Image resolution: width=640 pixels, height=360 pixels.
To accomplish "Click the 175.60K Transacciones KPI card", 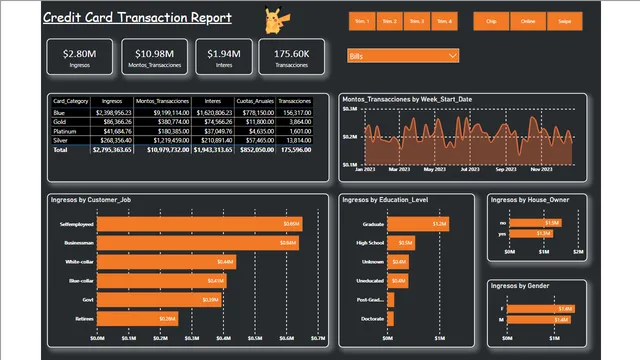I will [x=291, y=57].
